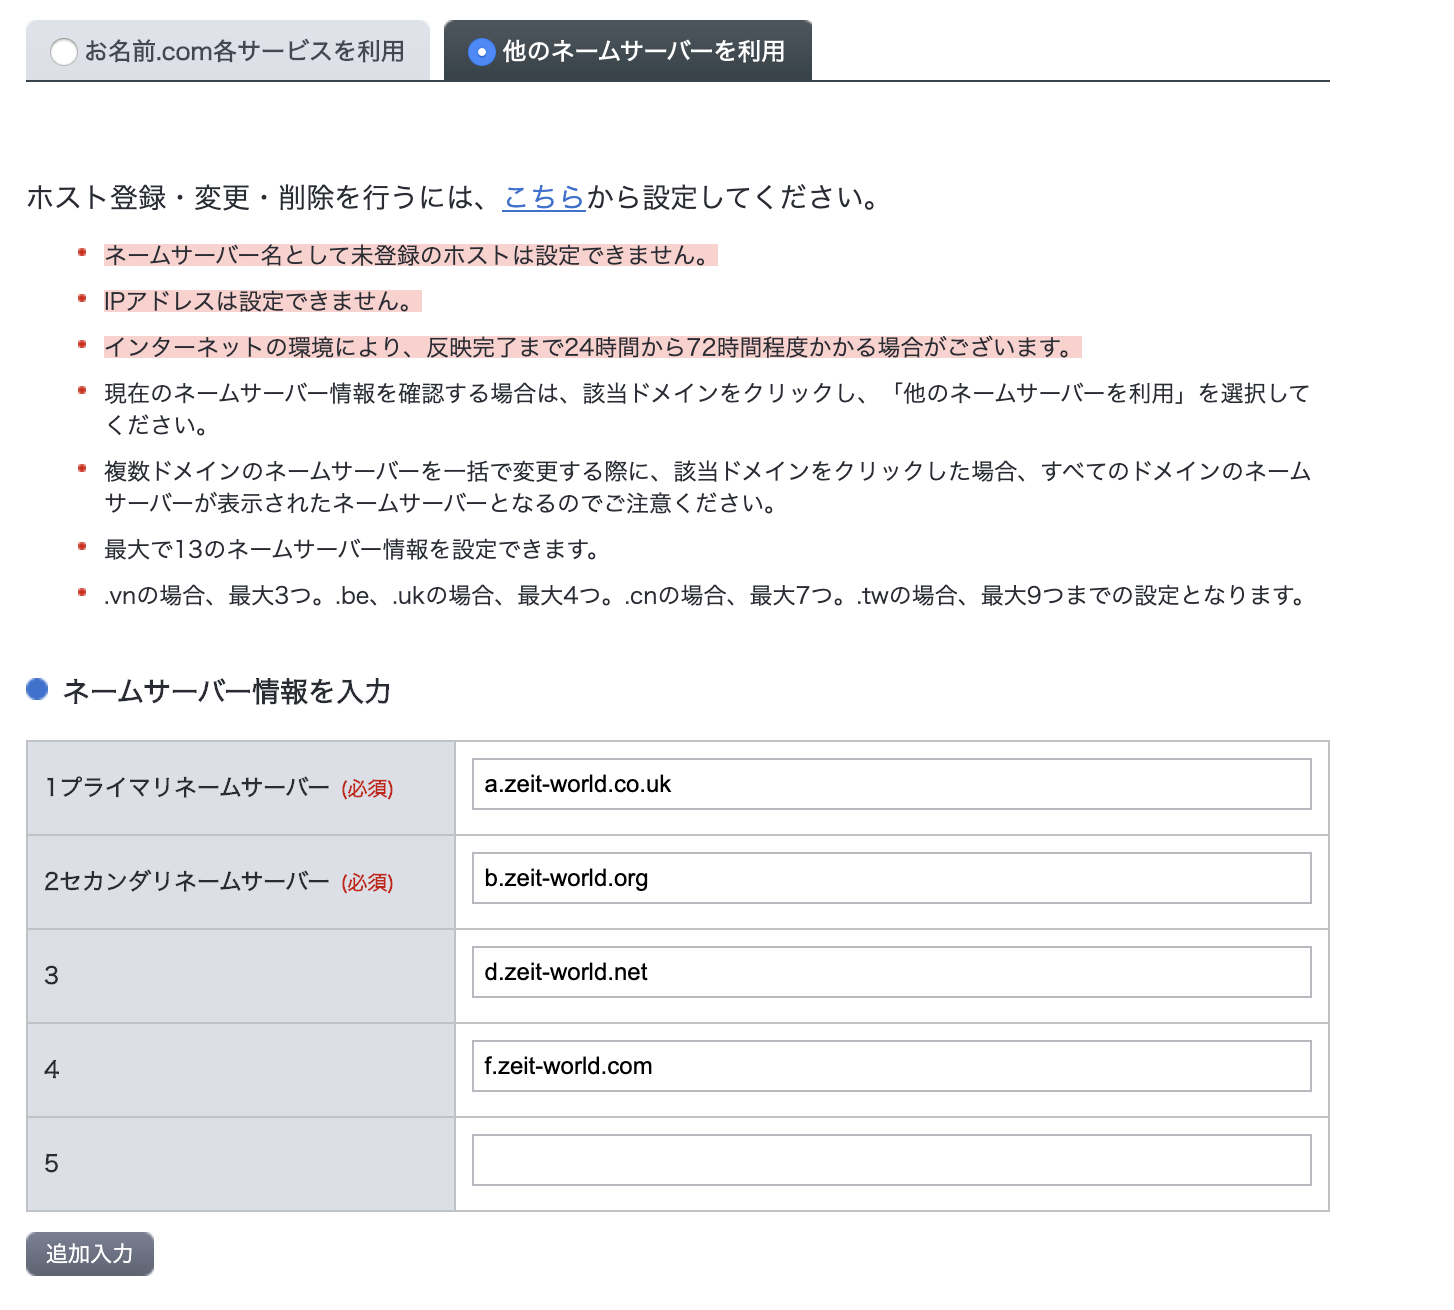Click the 1プライマリネームサーバー label cell

(241, 788)
